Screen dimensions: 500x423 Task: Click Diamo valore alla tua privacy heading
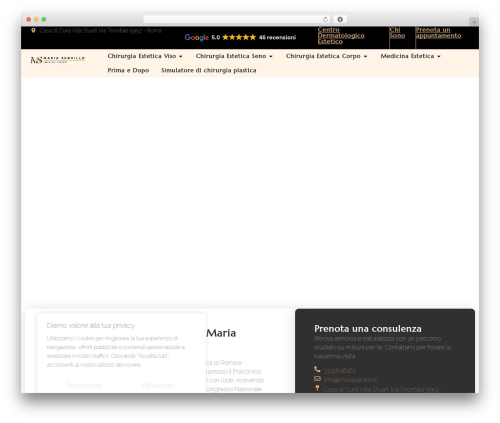(91, 325)
